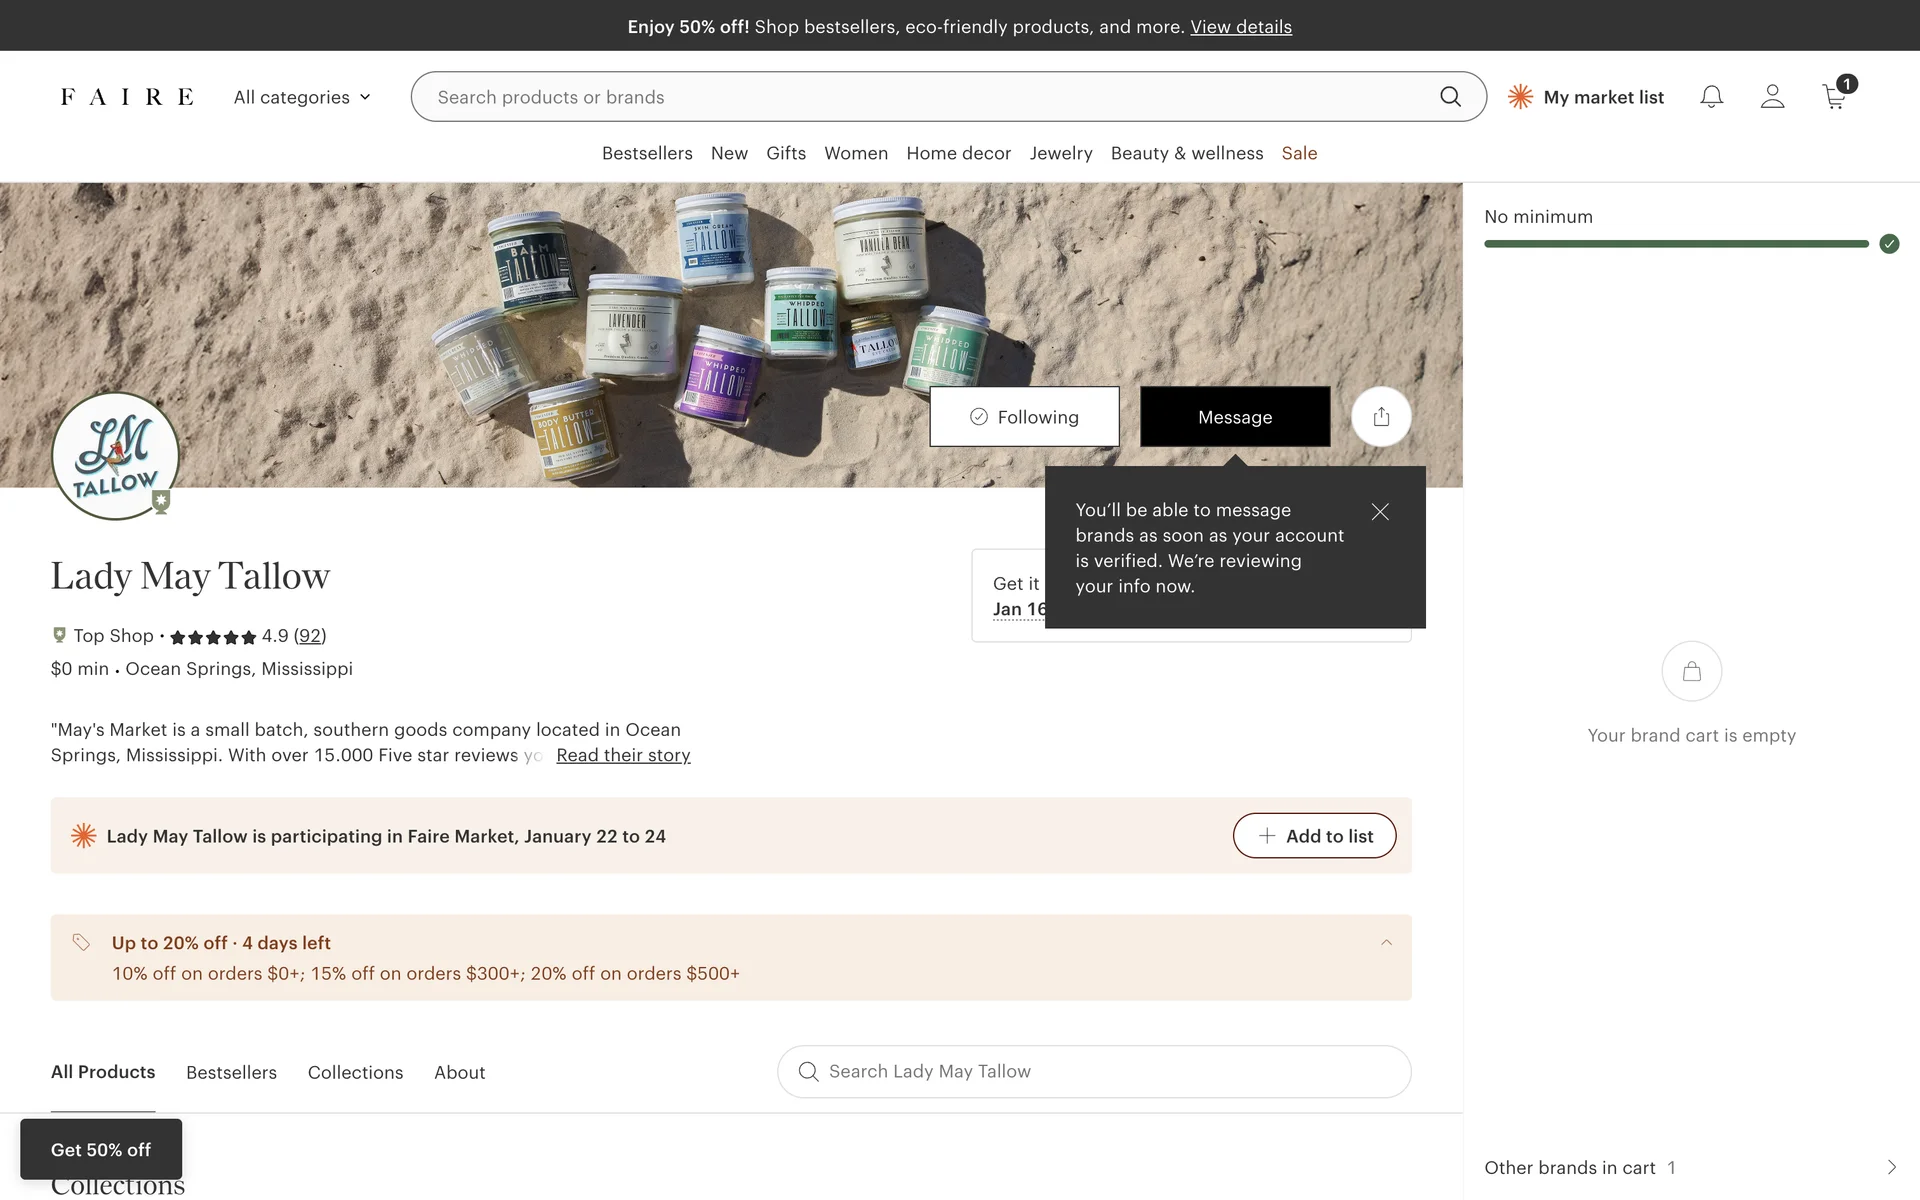Switch to the Bestsellers brand tab
Image resolution: width=1920 pixels, height=1200 pixels.
(x=231, y=1072)
